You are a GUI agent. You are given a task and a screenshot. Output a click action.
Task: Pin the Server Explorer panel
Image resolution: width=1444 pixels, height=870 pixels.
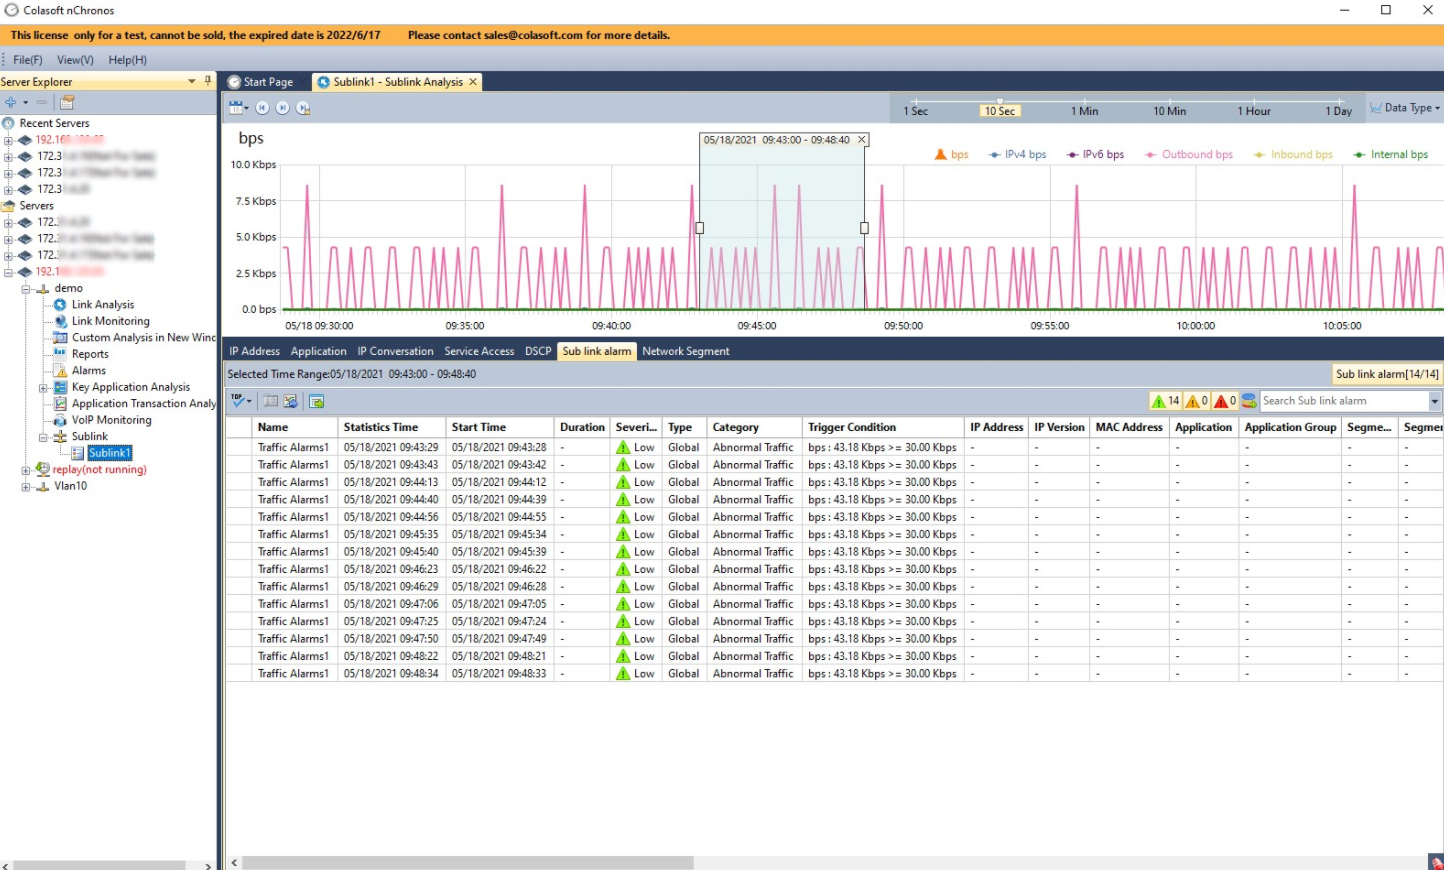point(208,81)
